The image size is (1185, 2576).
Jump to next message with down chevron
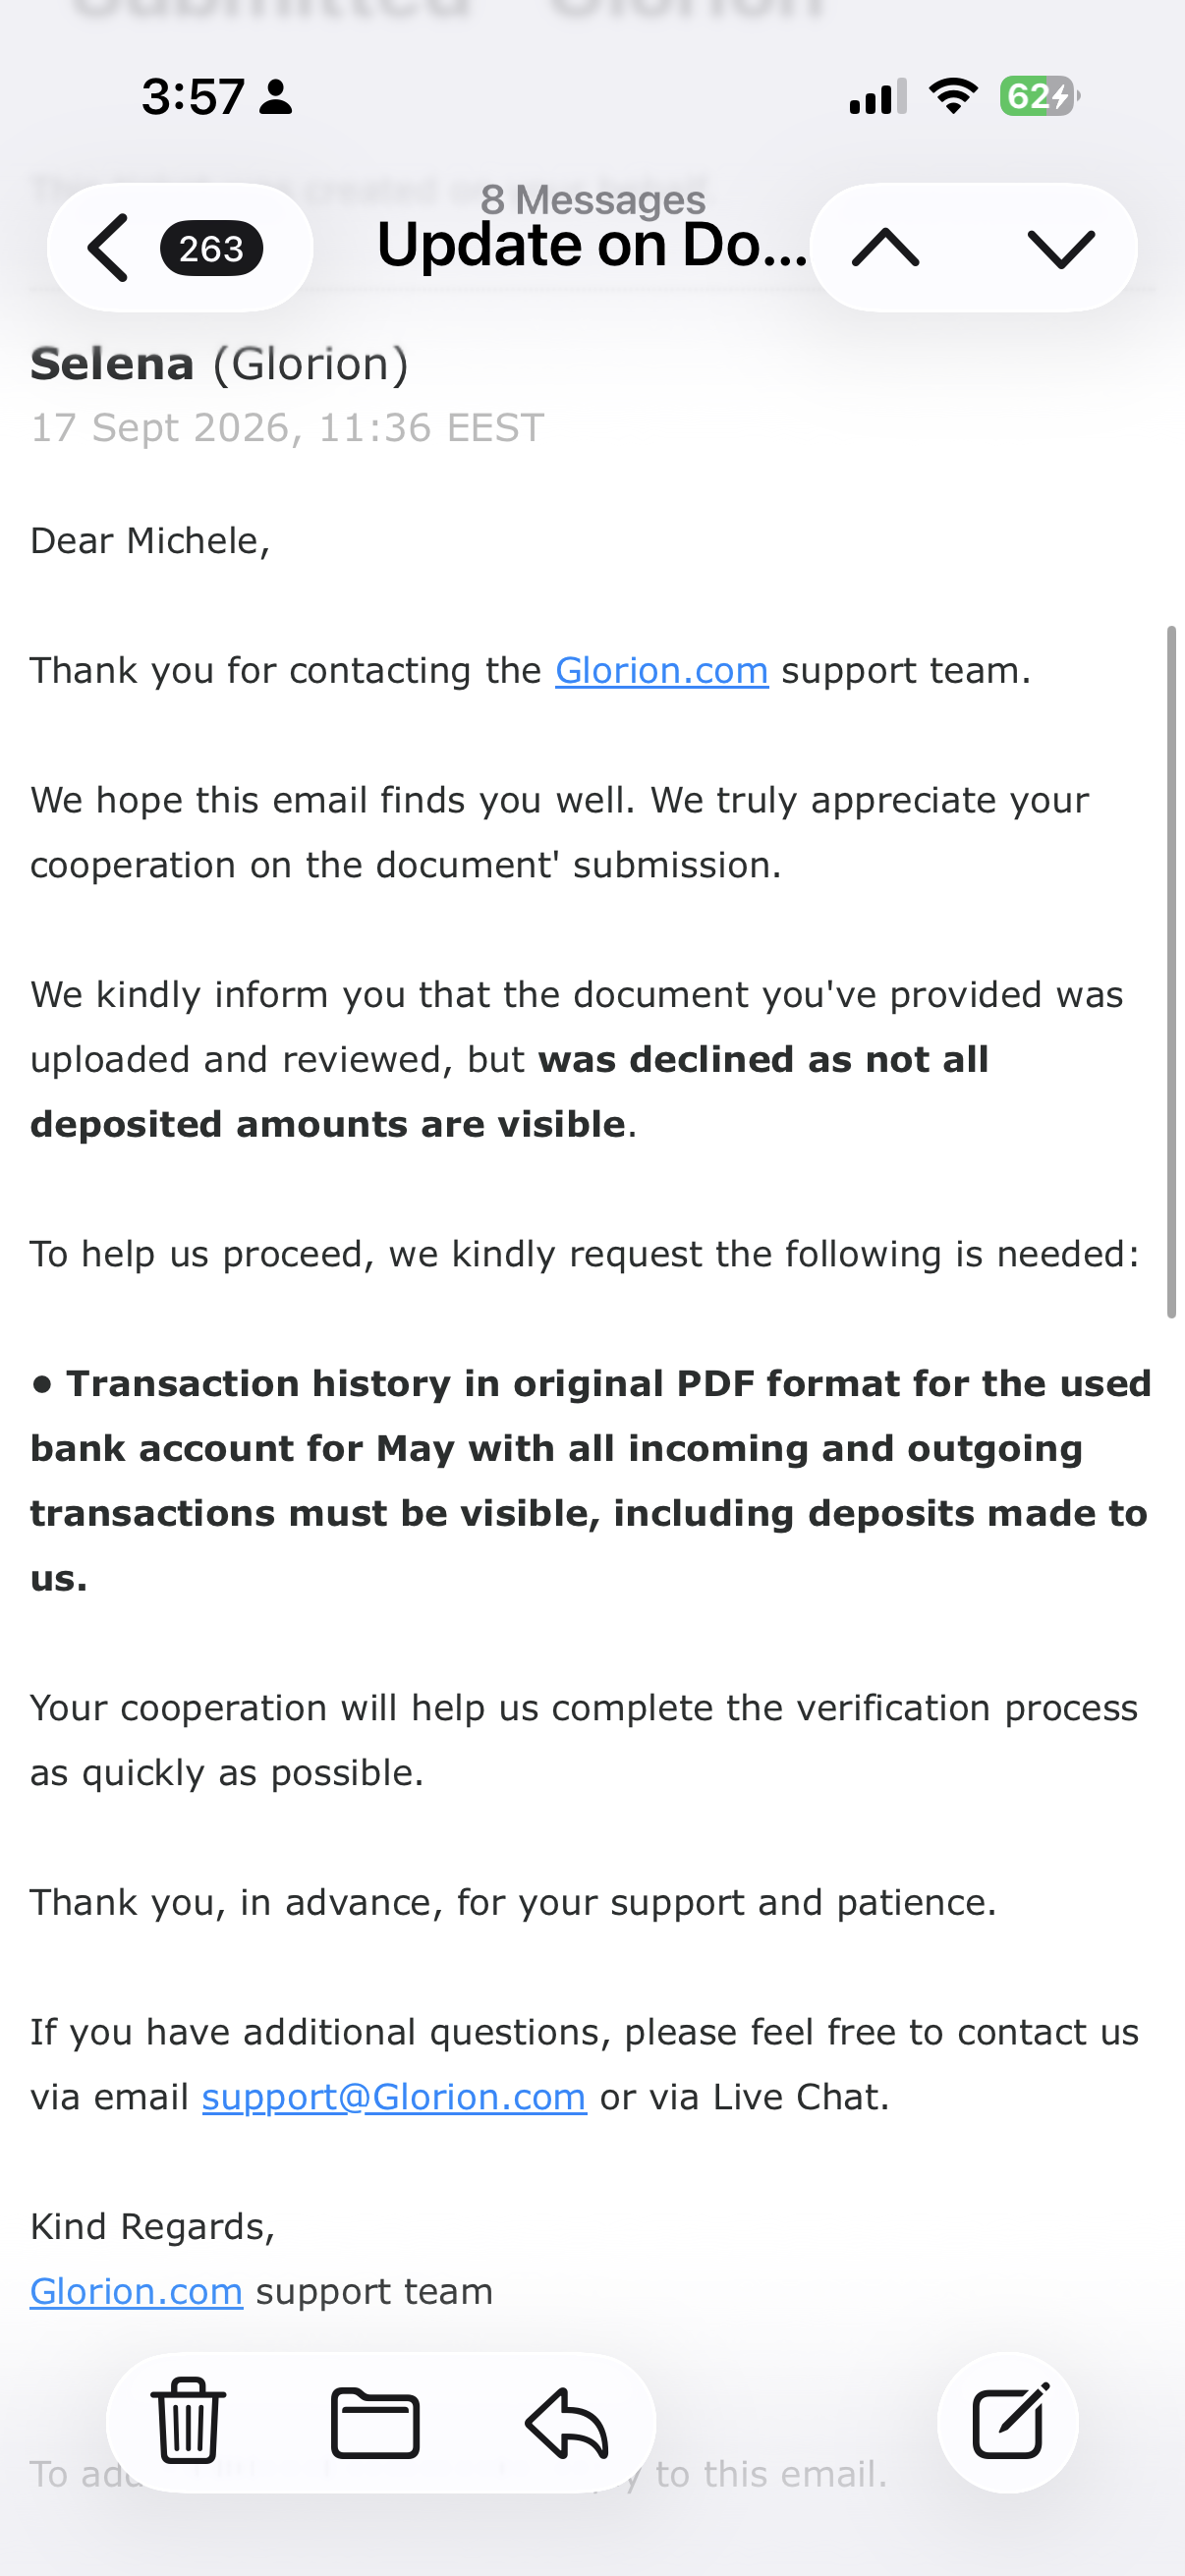1061,248
